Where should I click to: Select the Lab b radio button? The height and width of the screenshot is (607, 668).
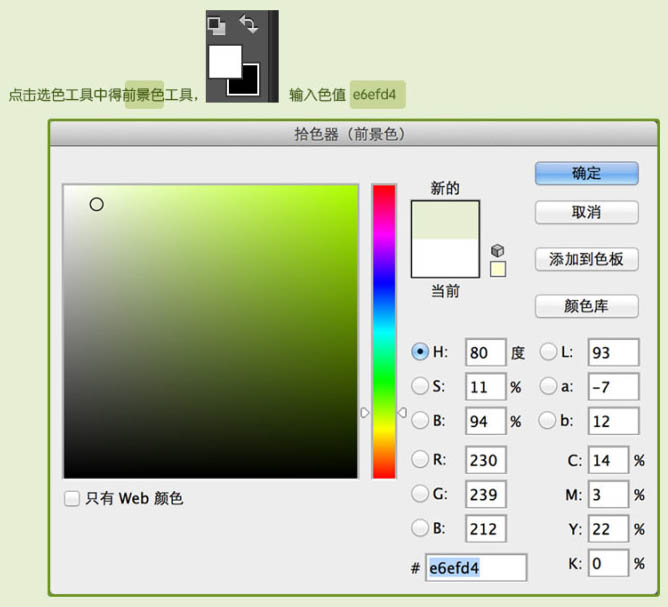[x=548, y=420]
